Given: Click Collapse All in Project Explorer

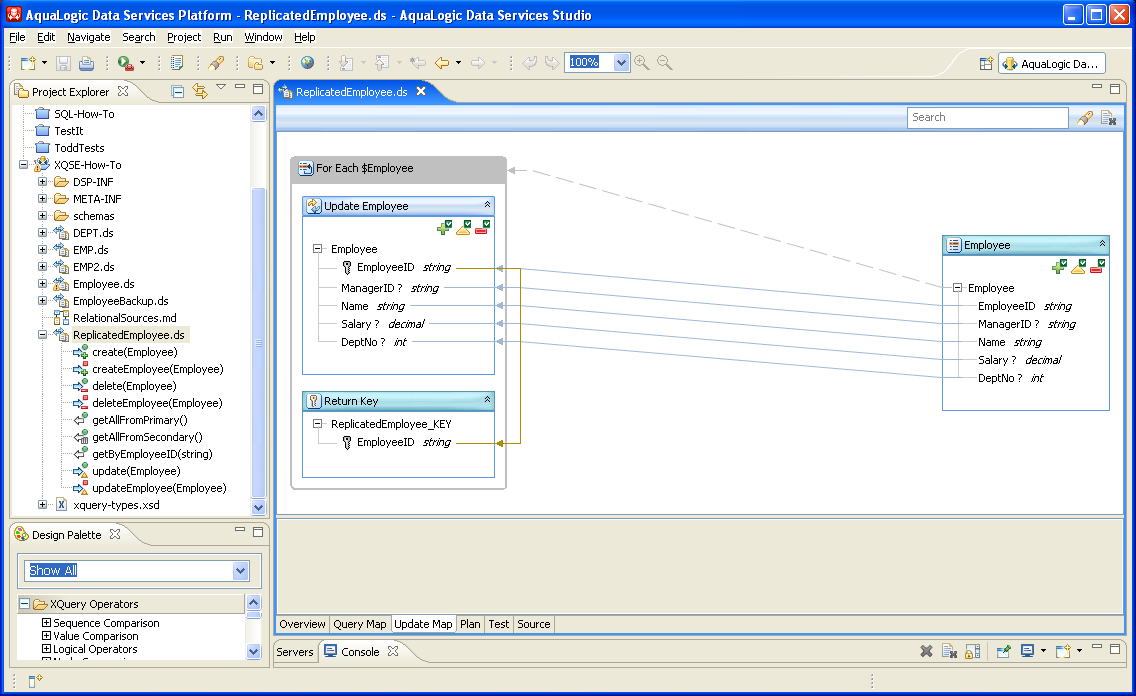Looking at the screenshot, I should coord(178,91).
